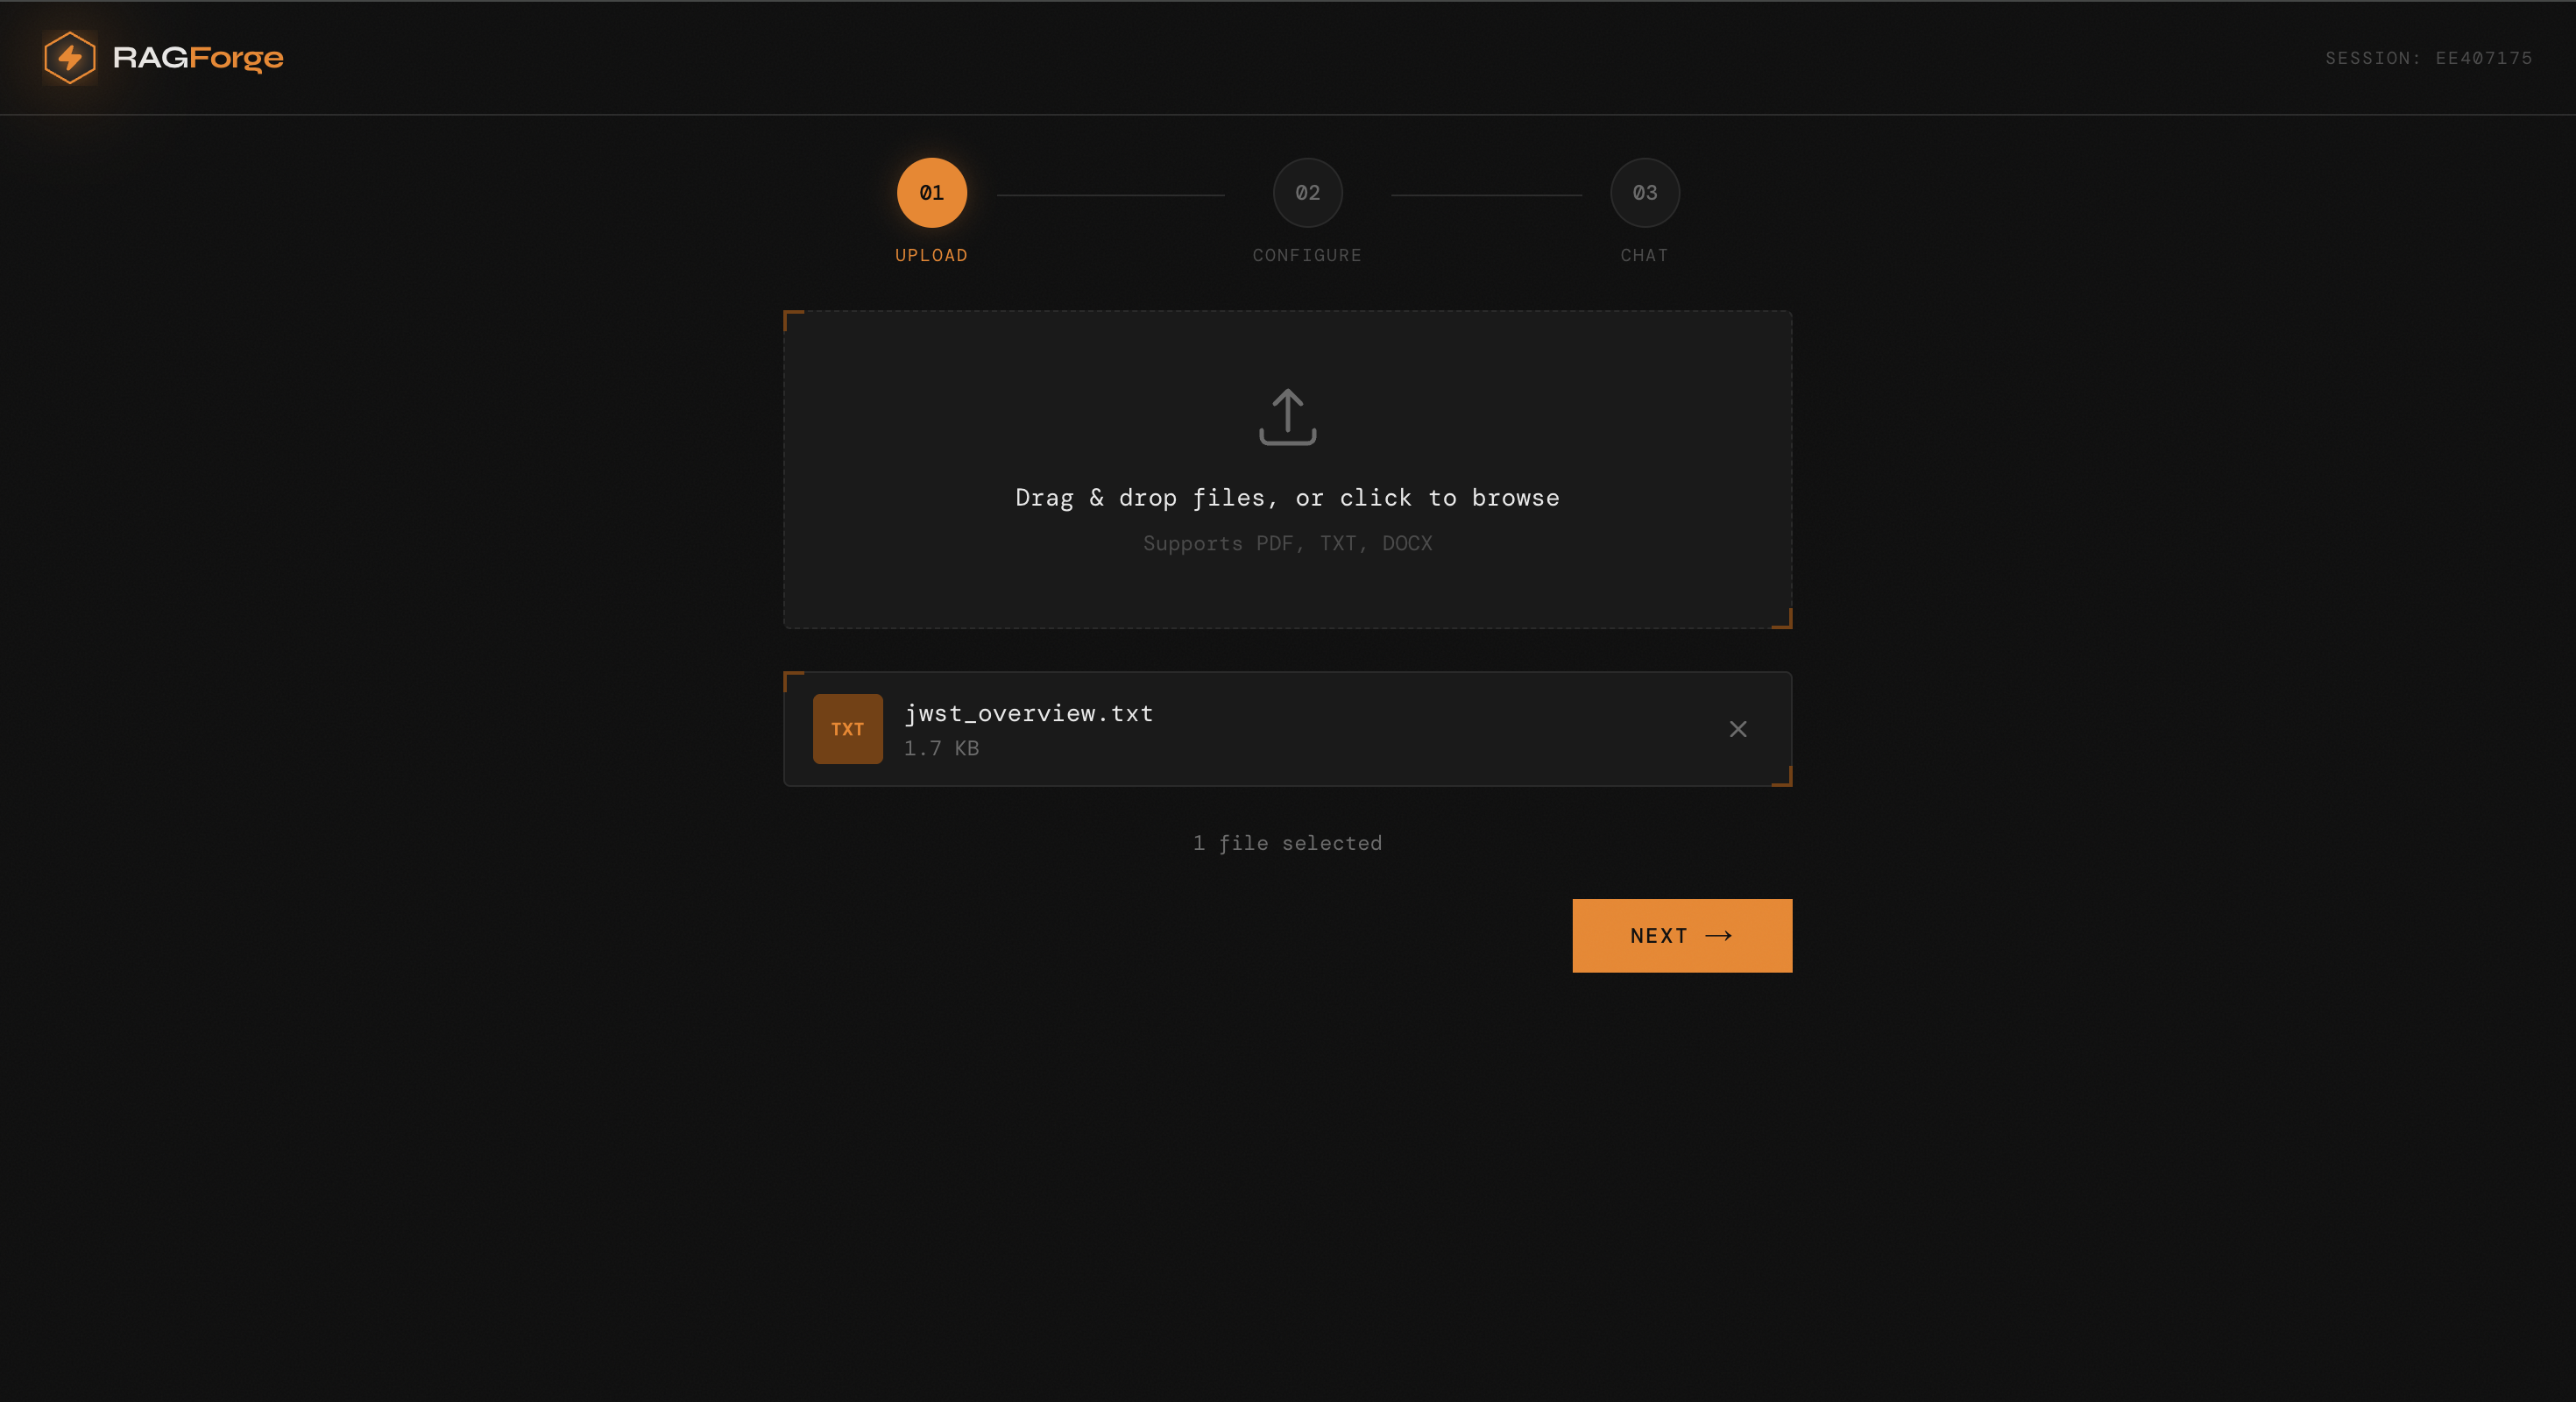This screenshot has height=1402, width=2576.
Task: Select step 01 circle
Action: 931,193
